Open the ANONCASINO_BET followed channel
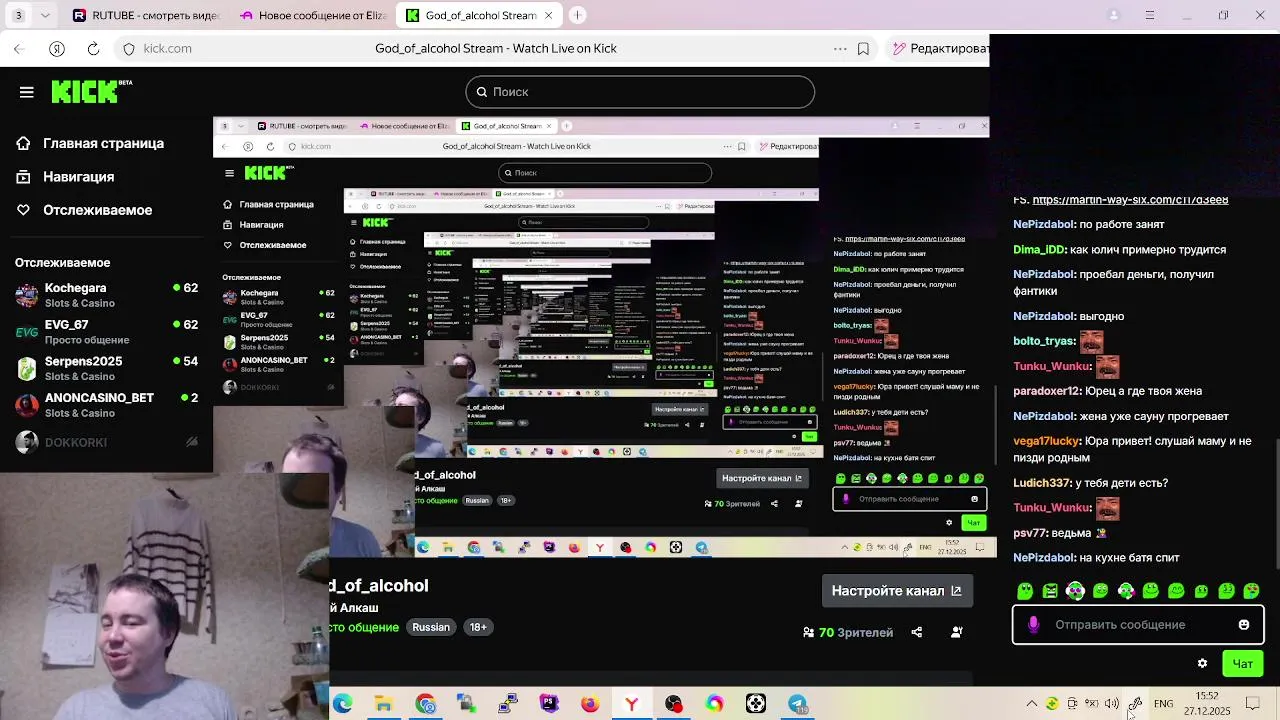Screen dimensions: 1280x720 click(x=106, y=405)
